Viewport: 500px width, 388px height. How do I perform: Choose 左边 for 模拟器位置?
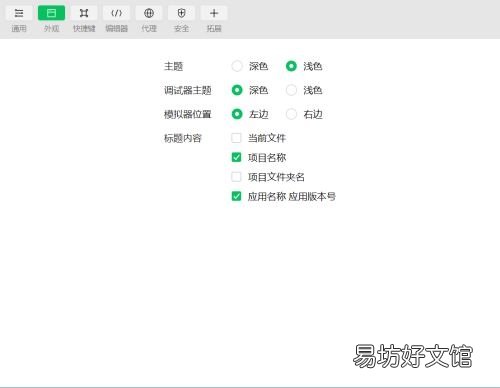point(237,114)
